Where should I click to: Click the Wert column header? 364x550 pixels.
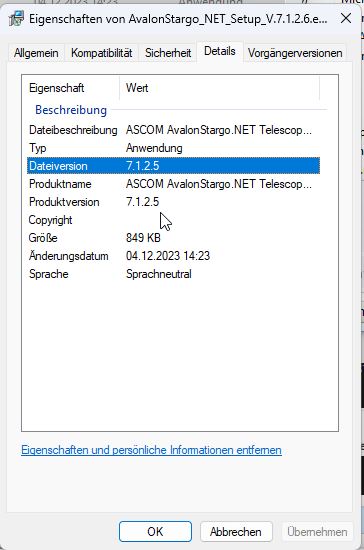[220, 88]
